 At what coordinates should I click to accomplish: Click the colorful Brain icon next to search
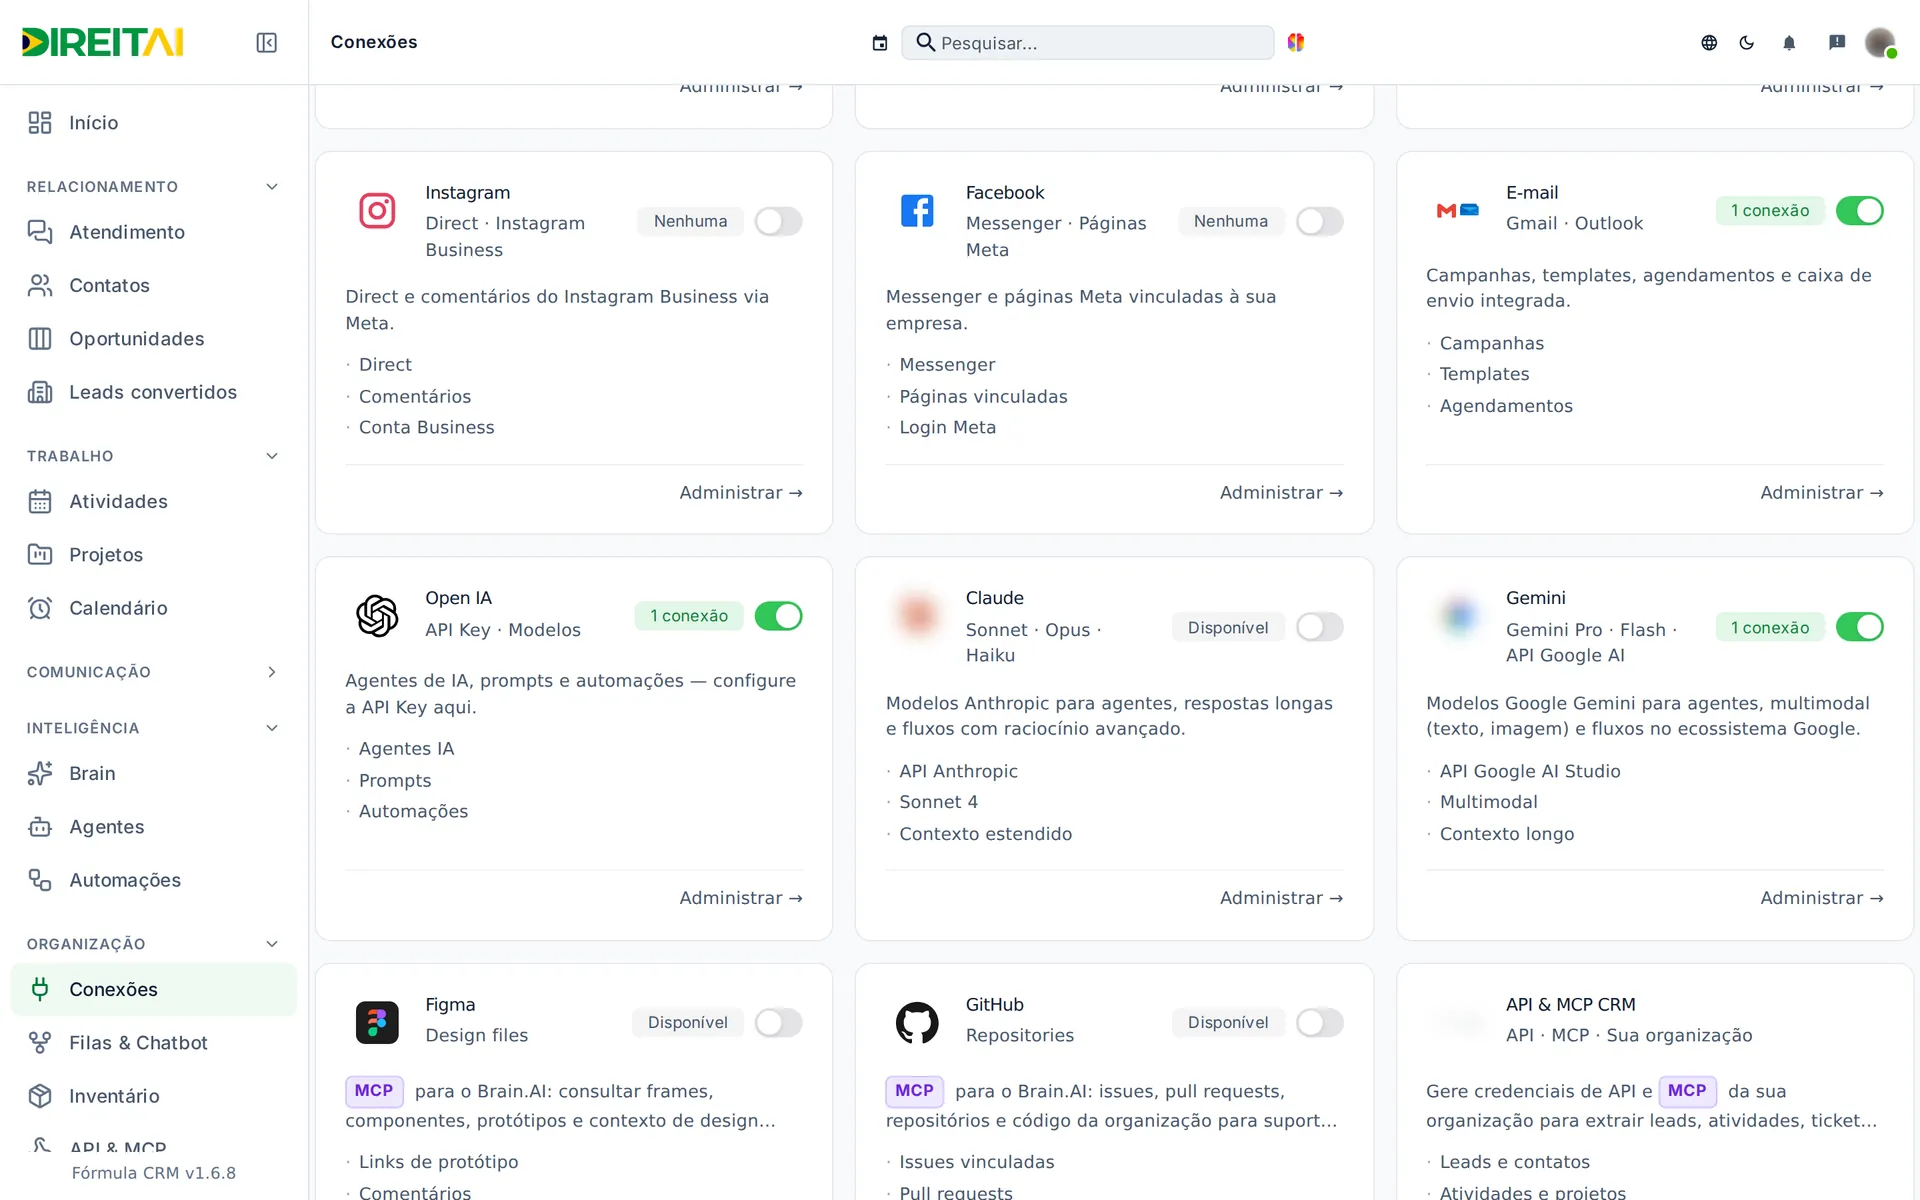coord(1296,42)
